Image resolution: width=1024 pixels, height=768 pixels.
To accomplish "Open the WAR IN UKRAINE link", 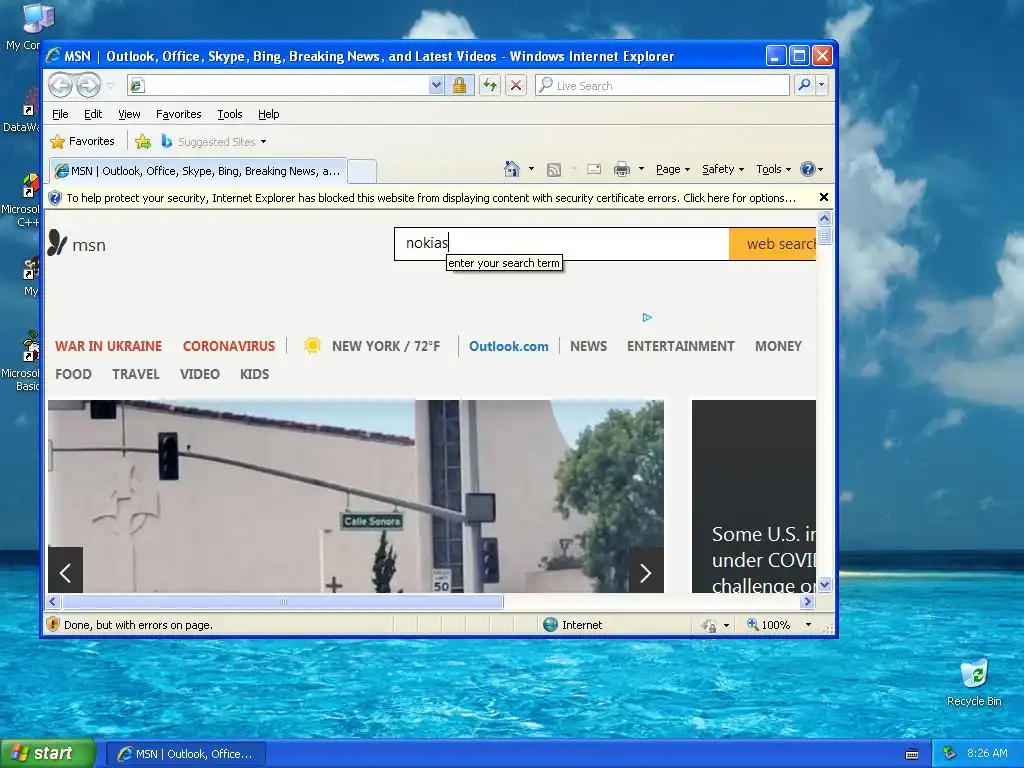I will [x=108, y=346].
